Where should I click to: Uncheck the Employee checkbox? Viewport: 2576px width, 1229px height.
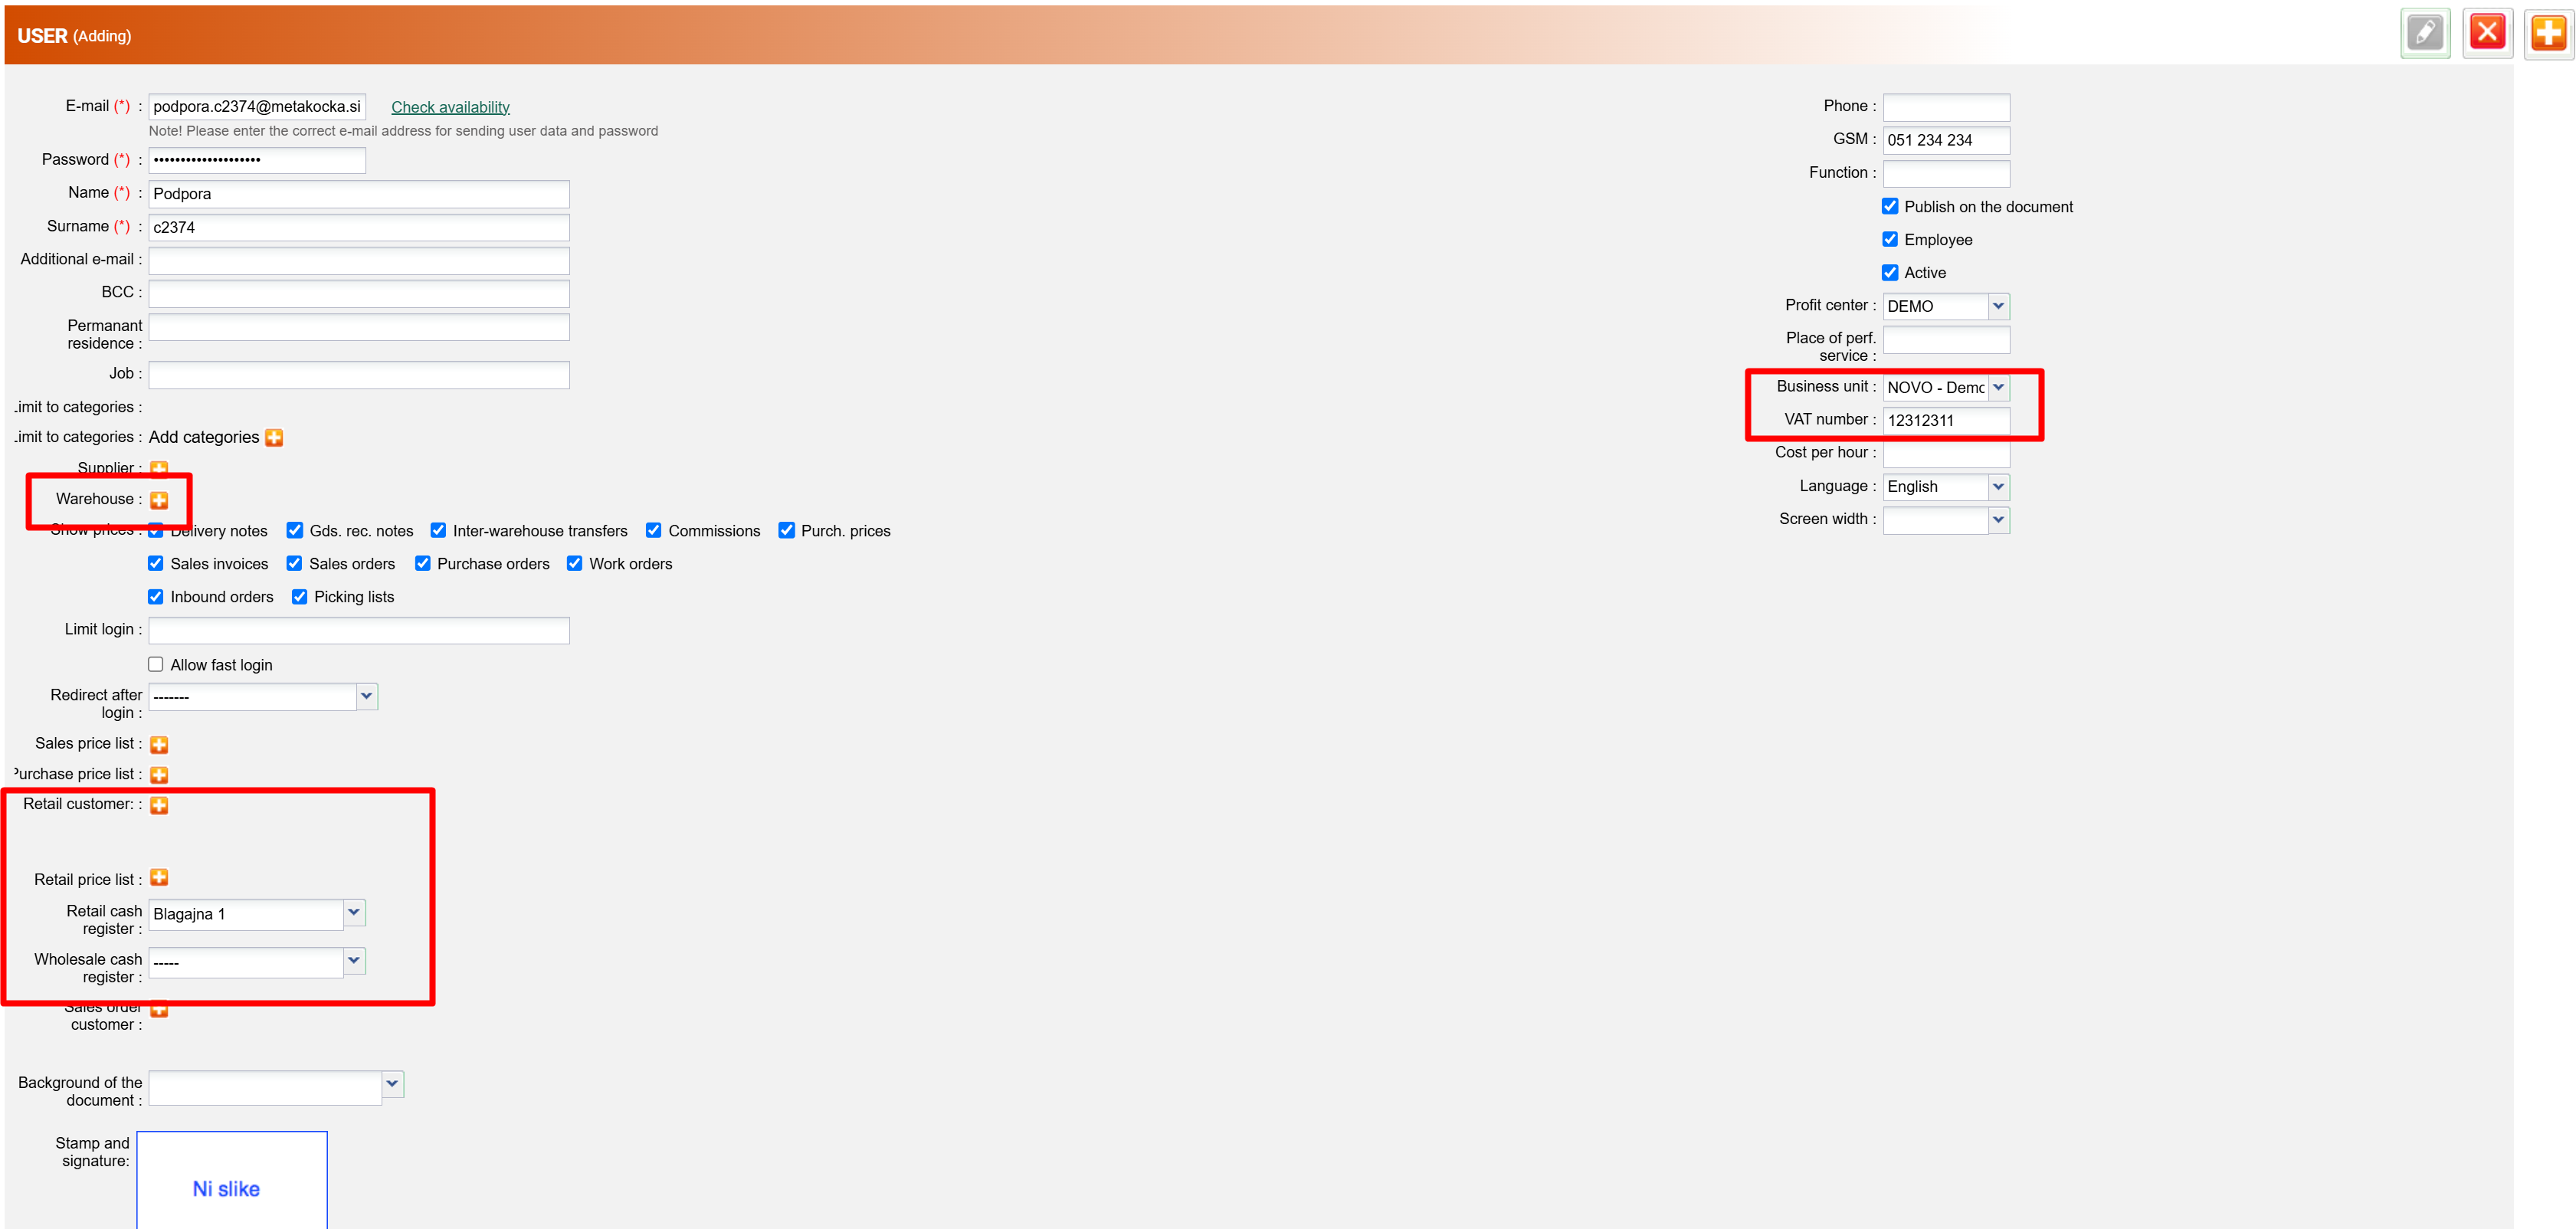click(x=1890, y=240)
